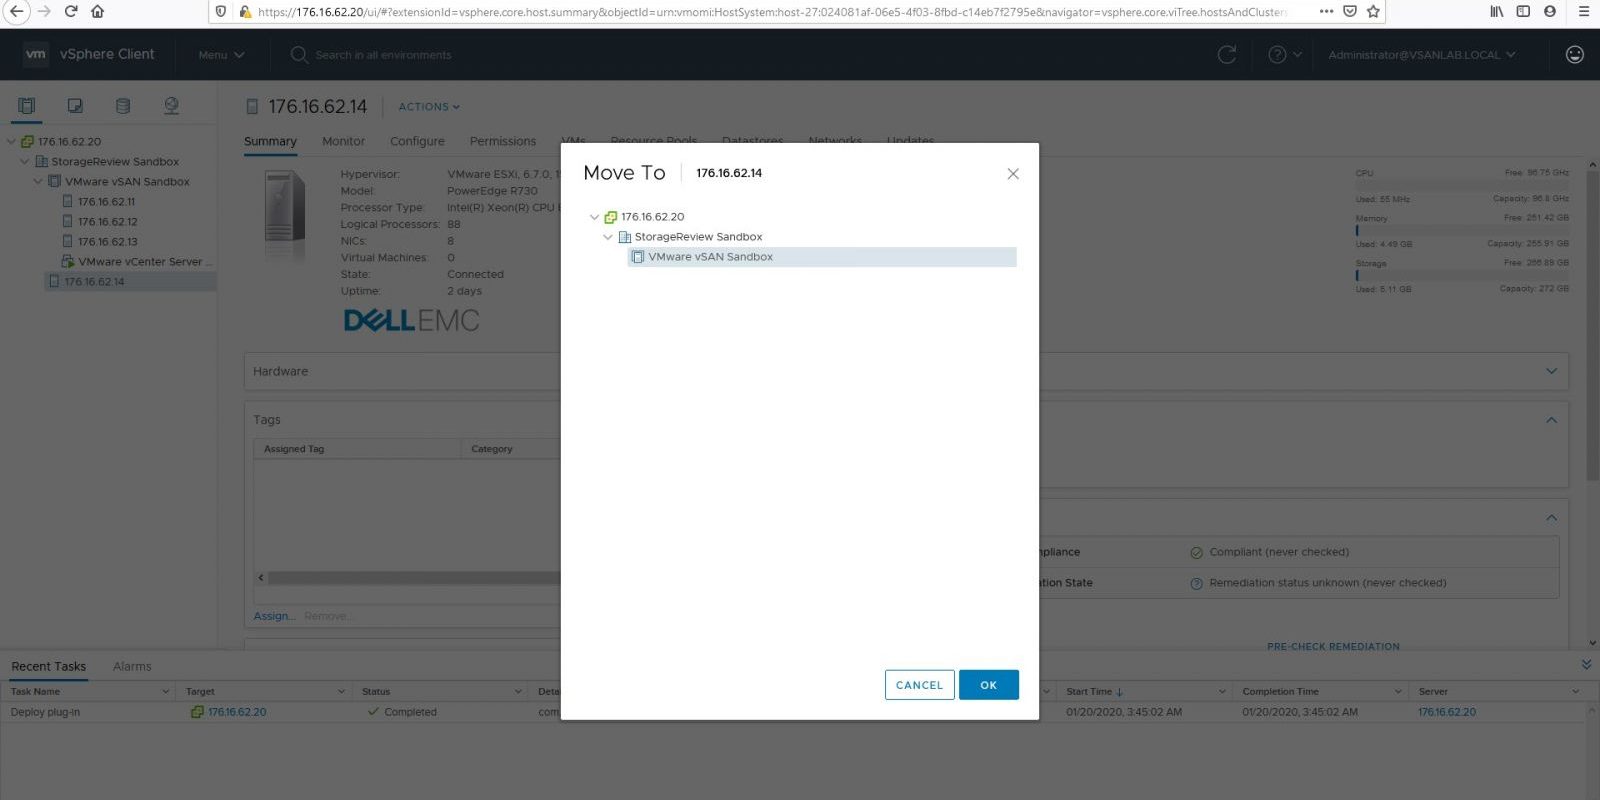Image resolution: width=1600 pixels, height=800 pixels.
Task: Switch to the Summary tab
Action: 270,142
